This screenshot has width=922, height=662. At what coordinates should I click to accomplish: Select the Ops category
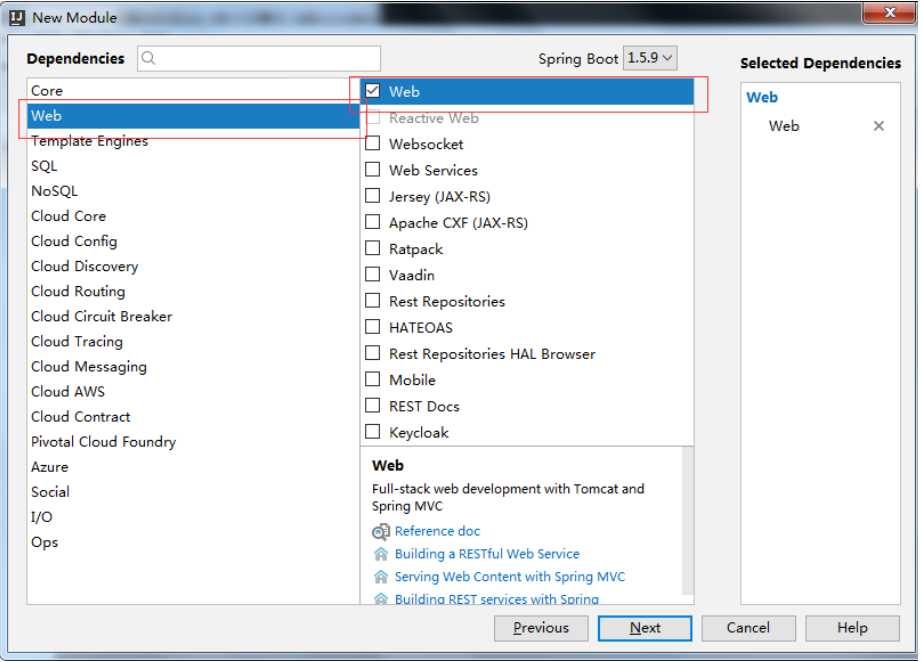[193, 542]
